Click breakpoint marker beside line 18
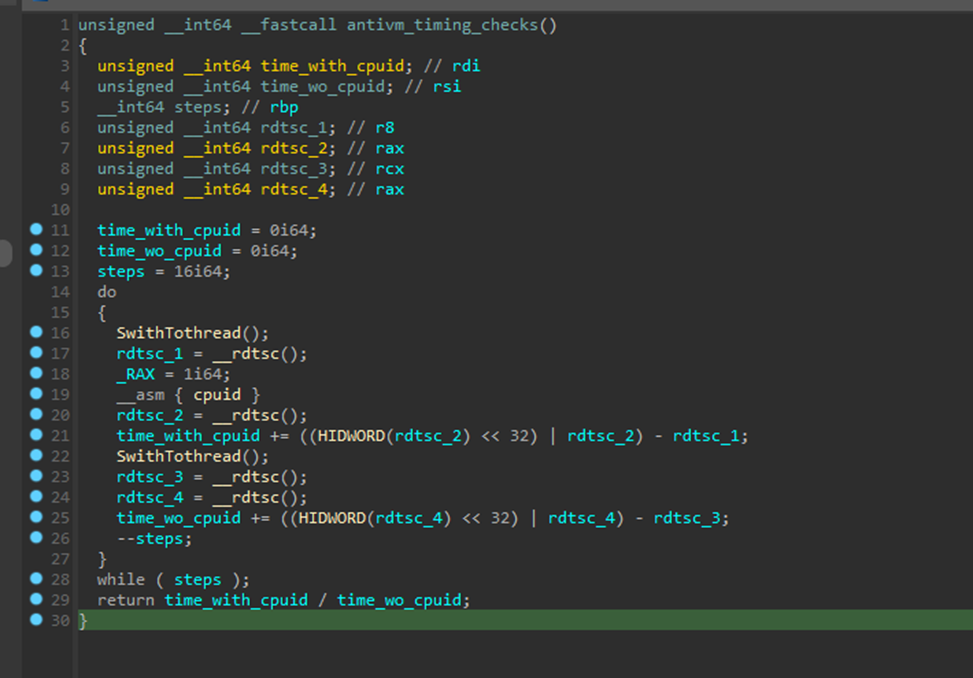Viewport: 973px width, 678px height. 36,373
